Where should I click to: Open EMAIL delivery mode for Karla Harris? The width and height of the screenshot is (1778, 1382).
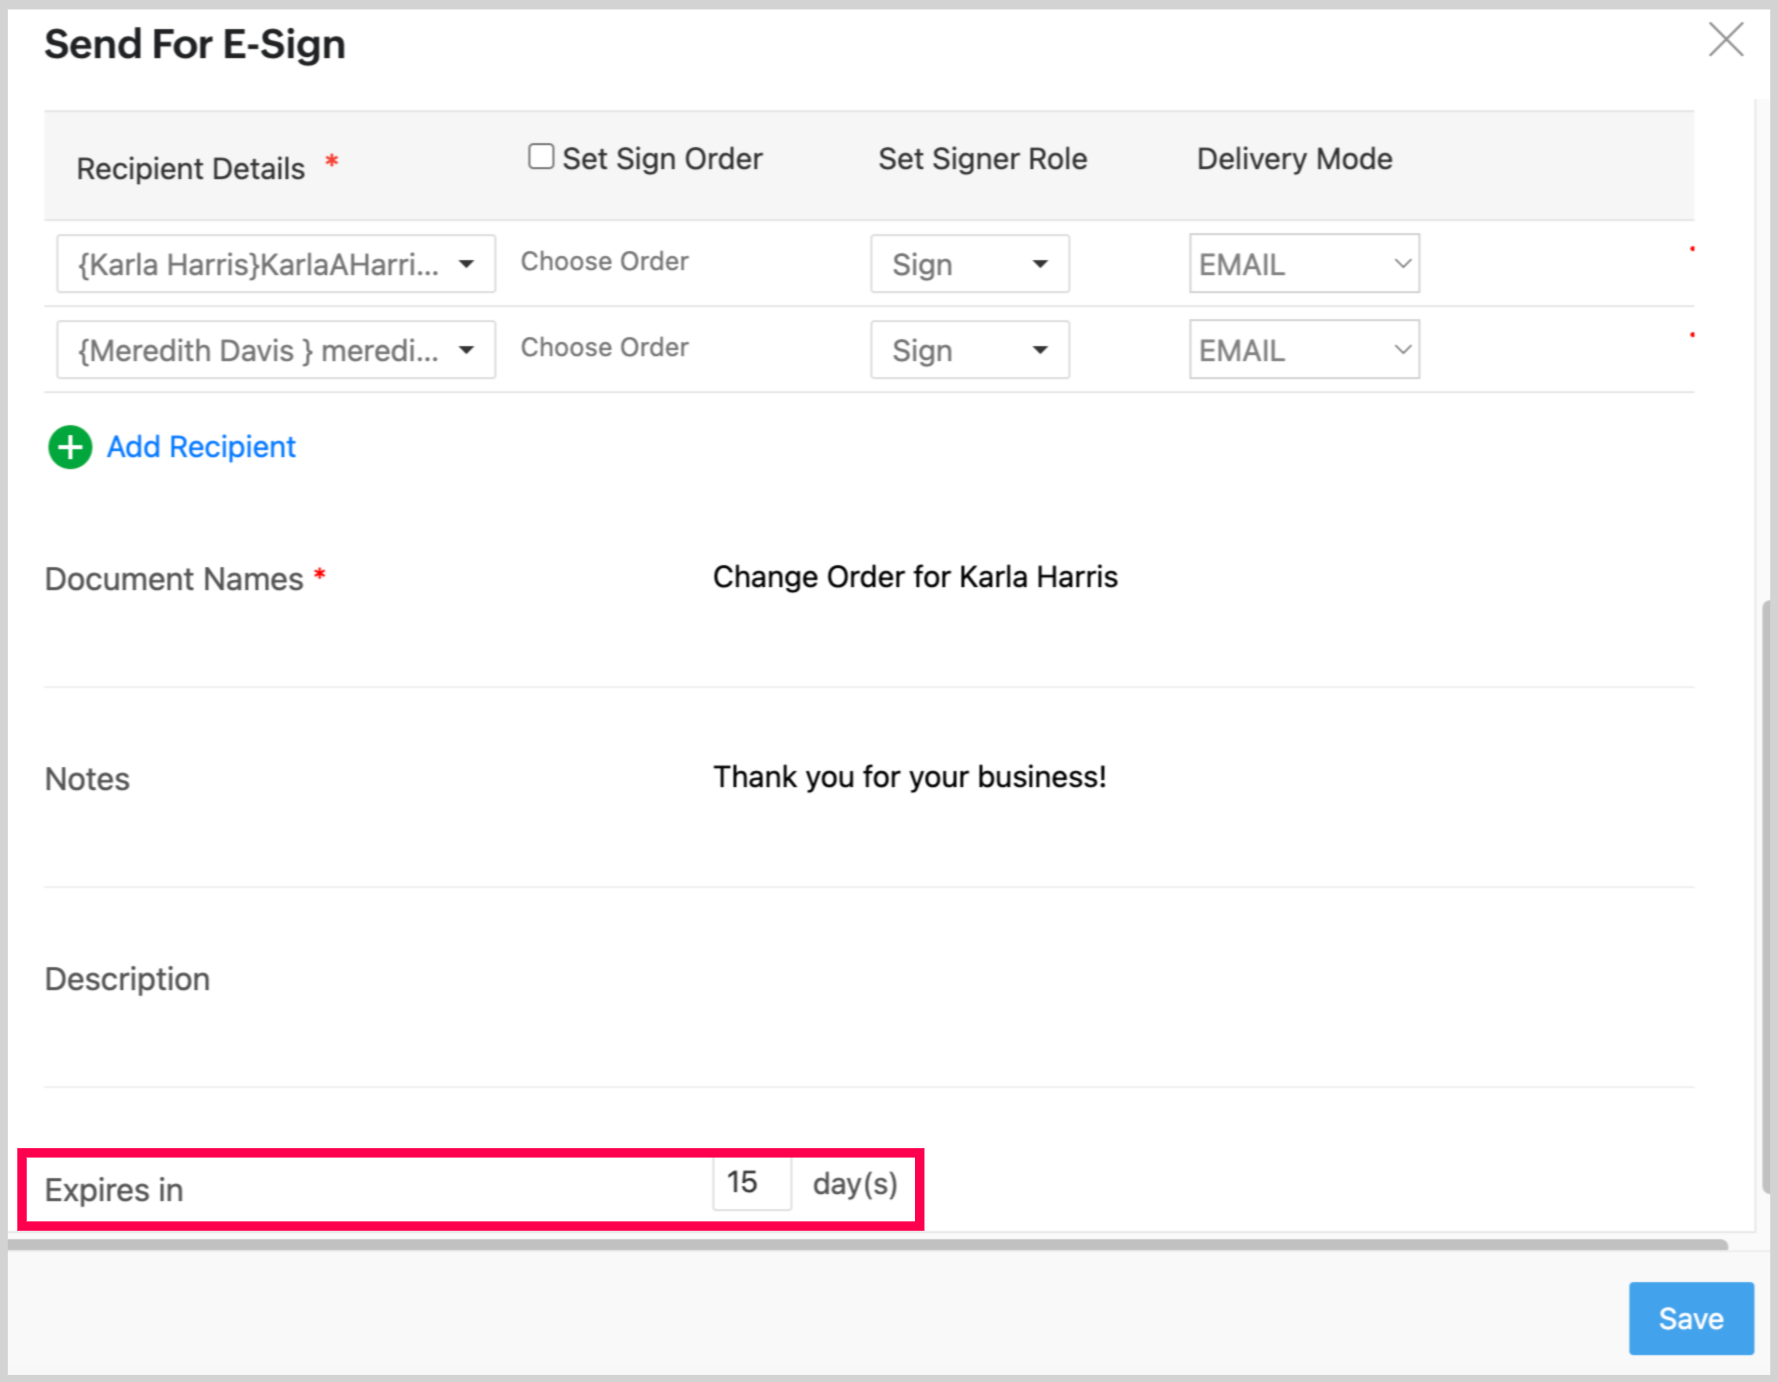1303,264
